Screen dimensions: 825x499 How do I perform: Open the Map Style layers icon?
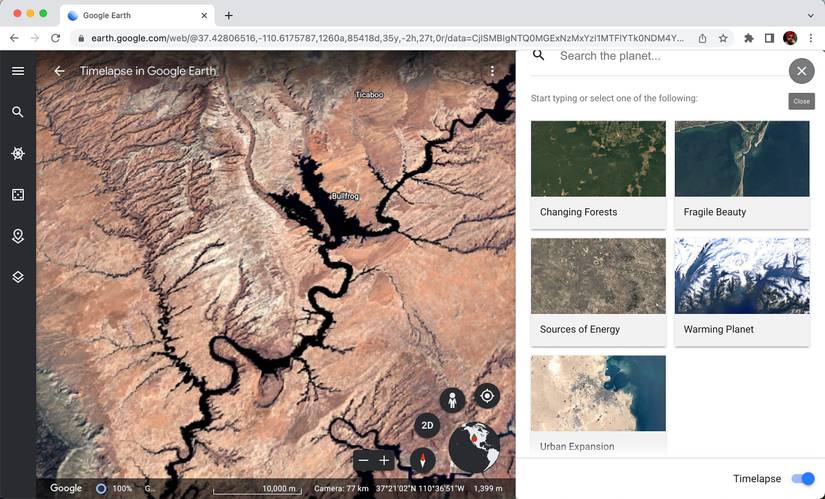point(18,277)
